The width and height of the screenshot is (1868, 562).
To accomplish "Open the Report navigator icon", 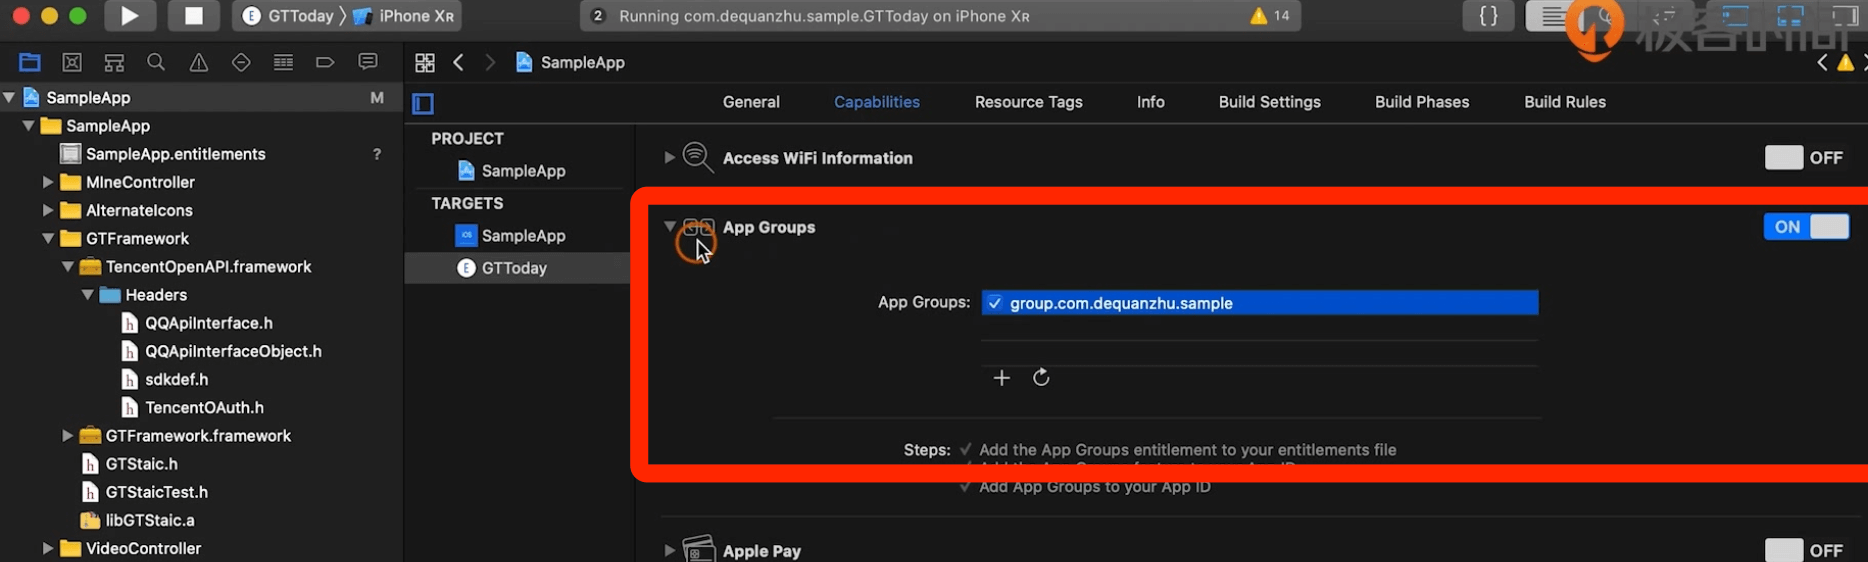I will [368, 62].
